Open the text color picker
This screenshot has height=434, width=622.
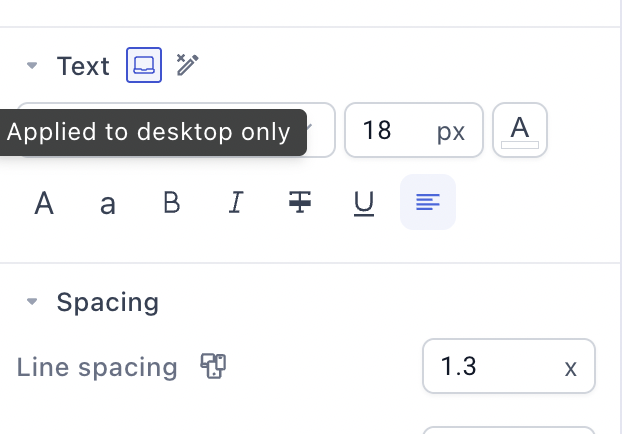tap(520, 130)
